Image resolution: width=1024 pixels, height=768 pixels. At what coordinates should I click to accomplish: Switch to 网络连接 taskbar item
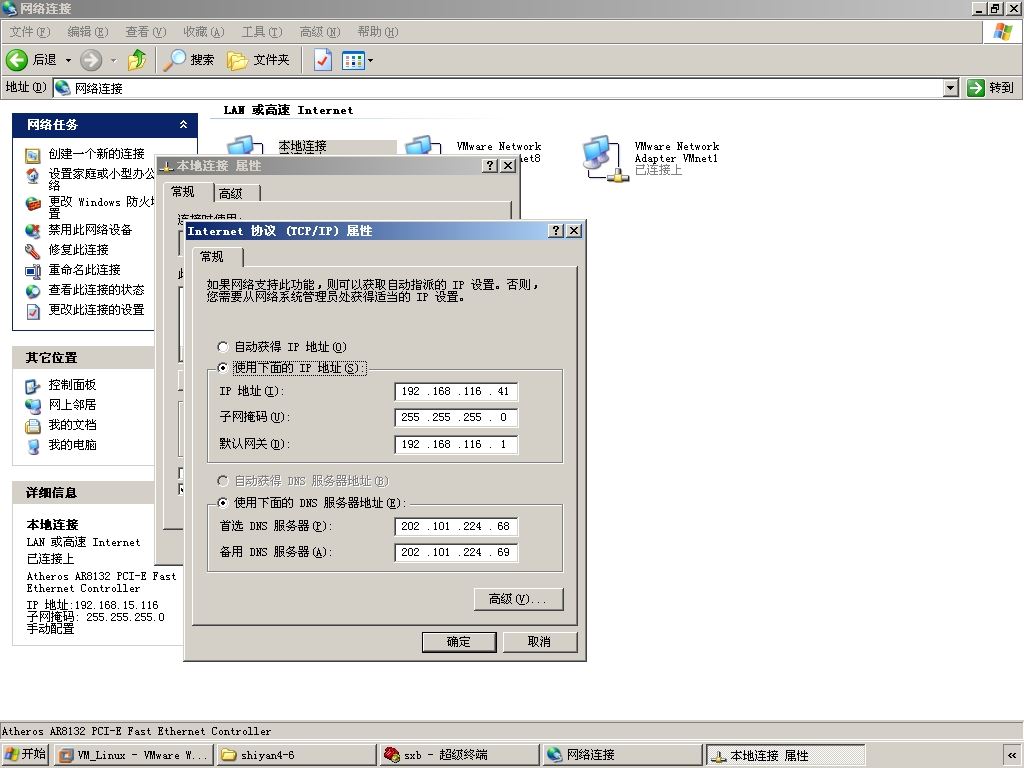pyautogui.click(x=622, y=756)
